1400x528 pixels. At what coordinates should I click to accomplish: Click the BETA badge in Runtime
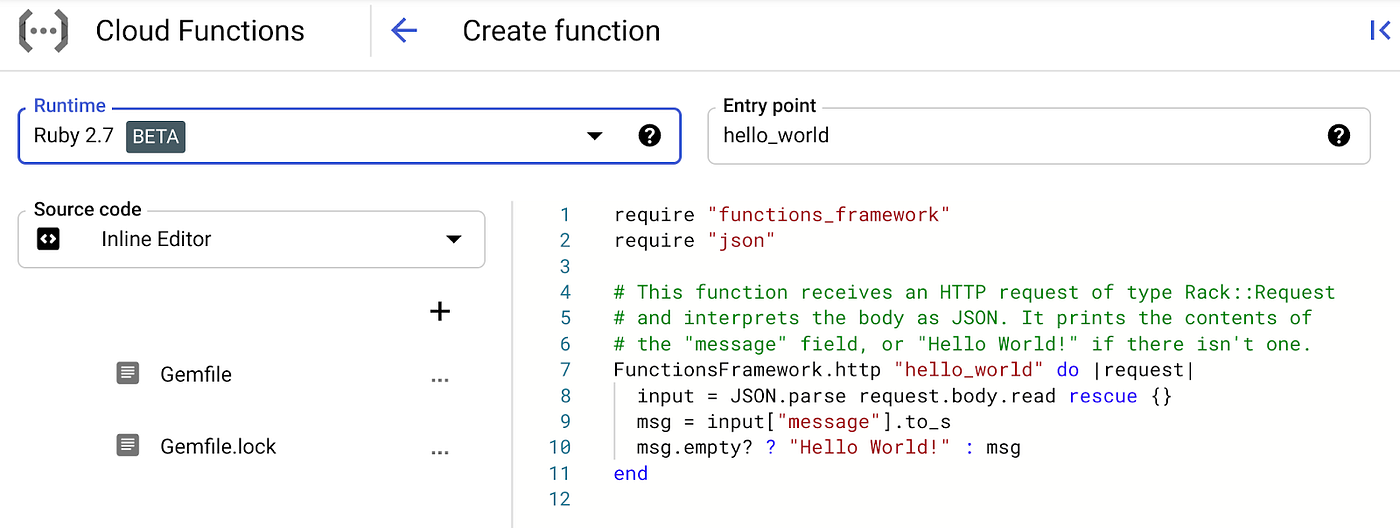pos(156,136)
